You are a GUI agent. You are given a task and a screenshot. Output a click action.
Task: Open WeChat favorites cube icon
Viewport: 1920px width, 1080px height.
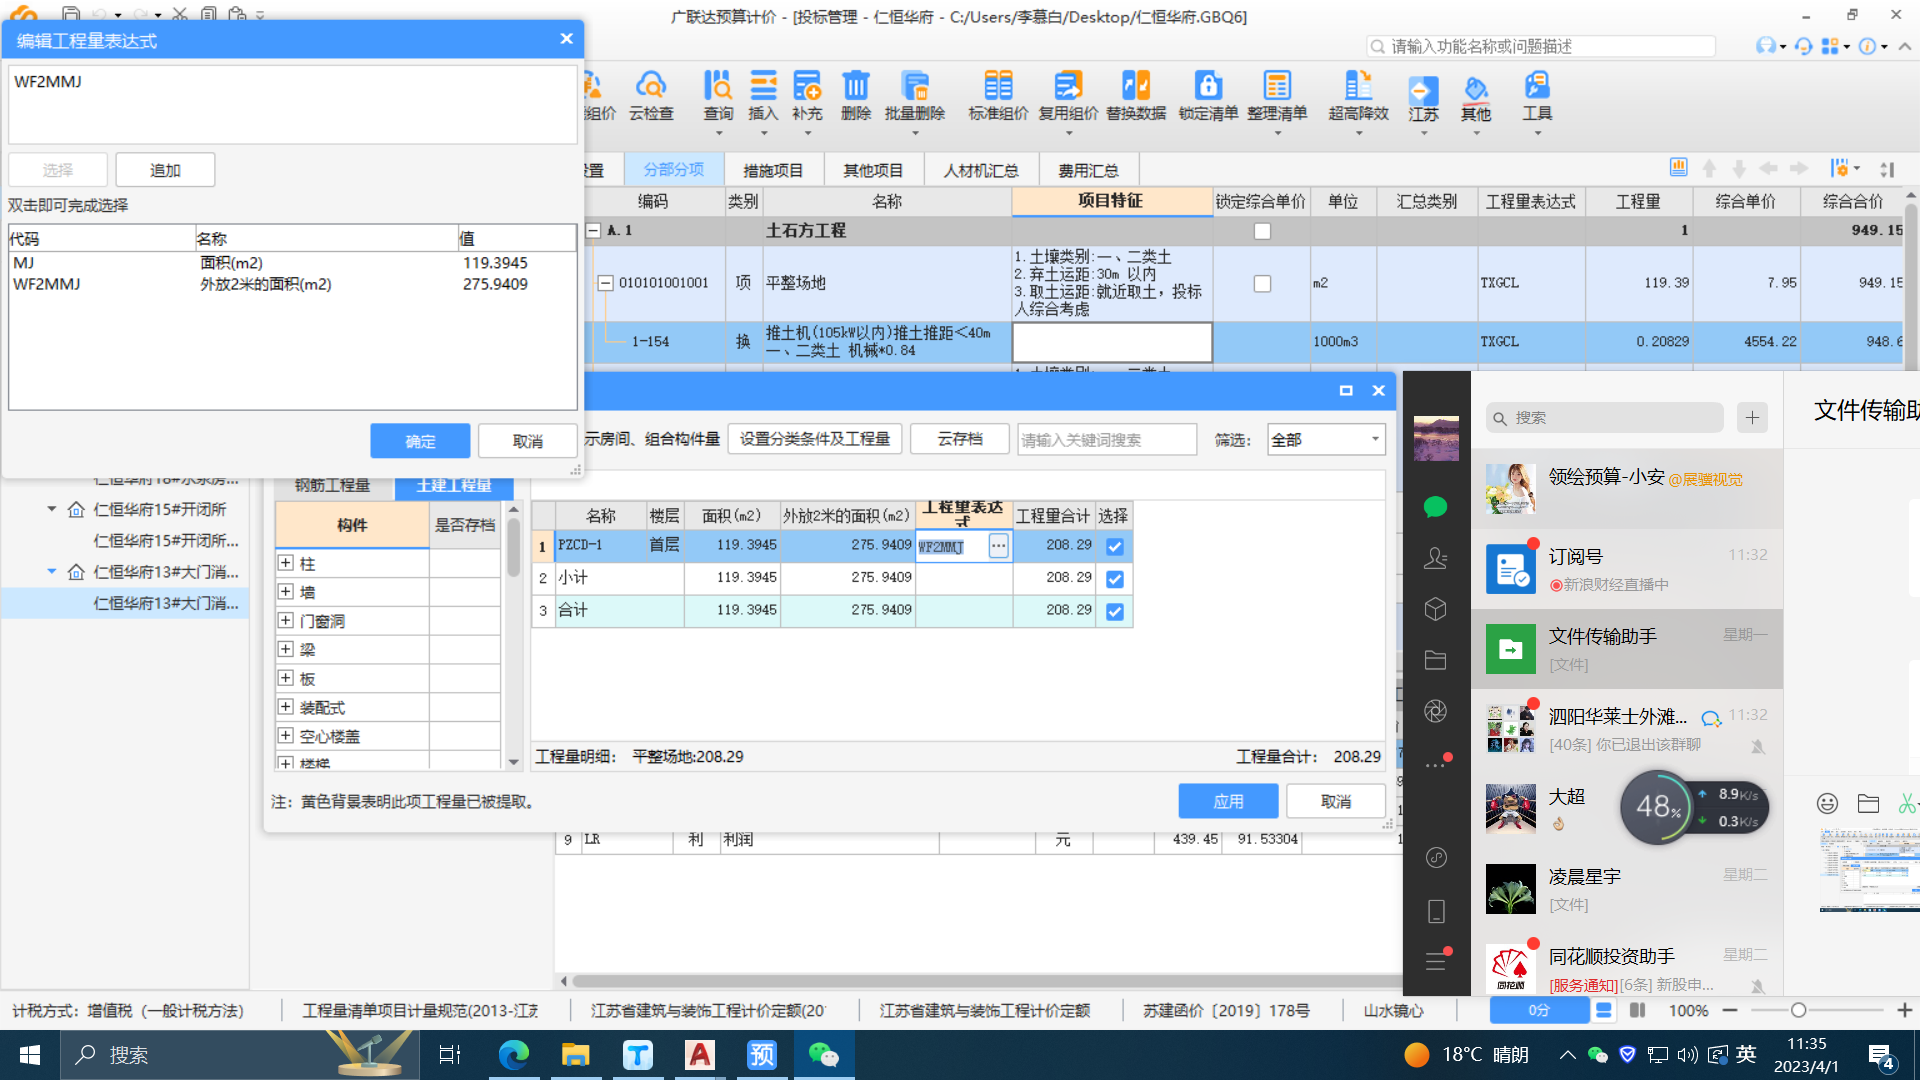pos(1435,609)
